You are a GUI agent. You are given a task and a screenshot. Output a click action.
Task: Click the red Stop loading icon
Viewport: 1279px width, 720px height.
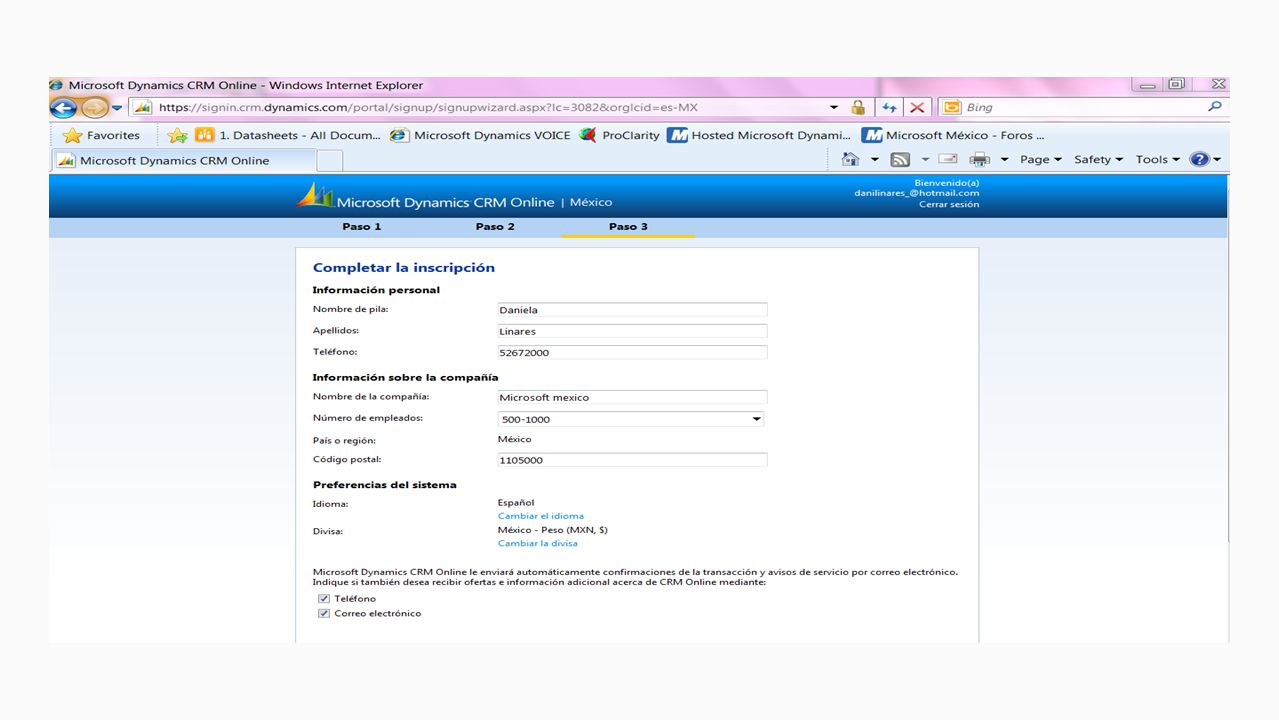click(917, 107)
